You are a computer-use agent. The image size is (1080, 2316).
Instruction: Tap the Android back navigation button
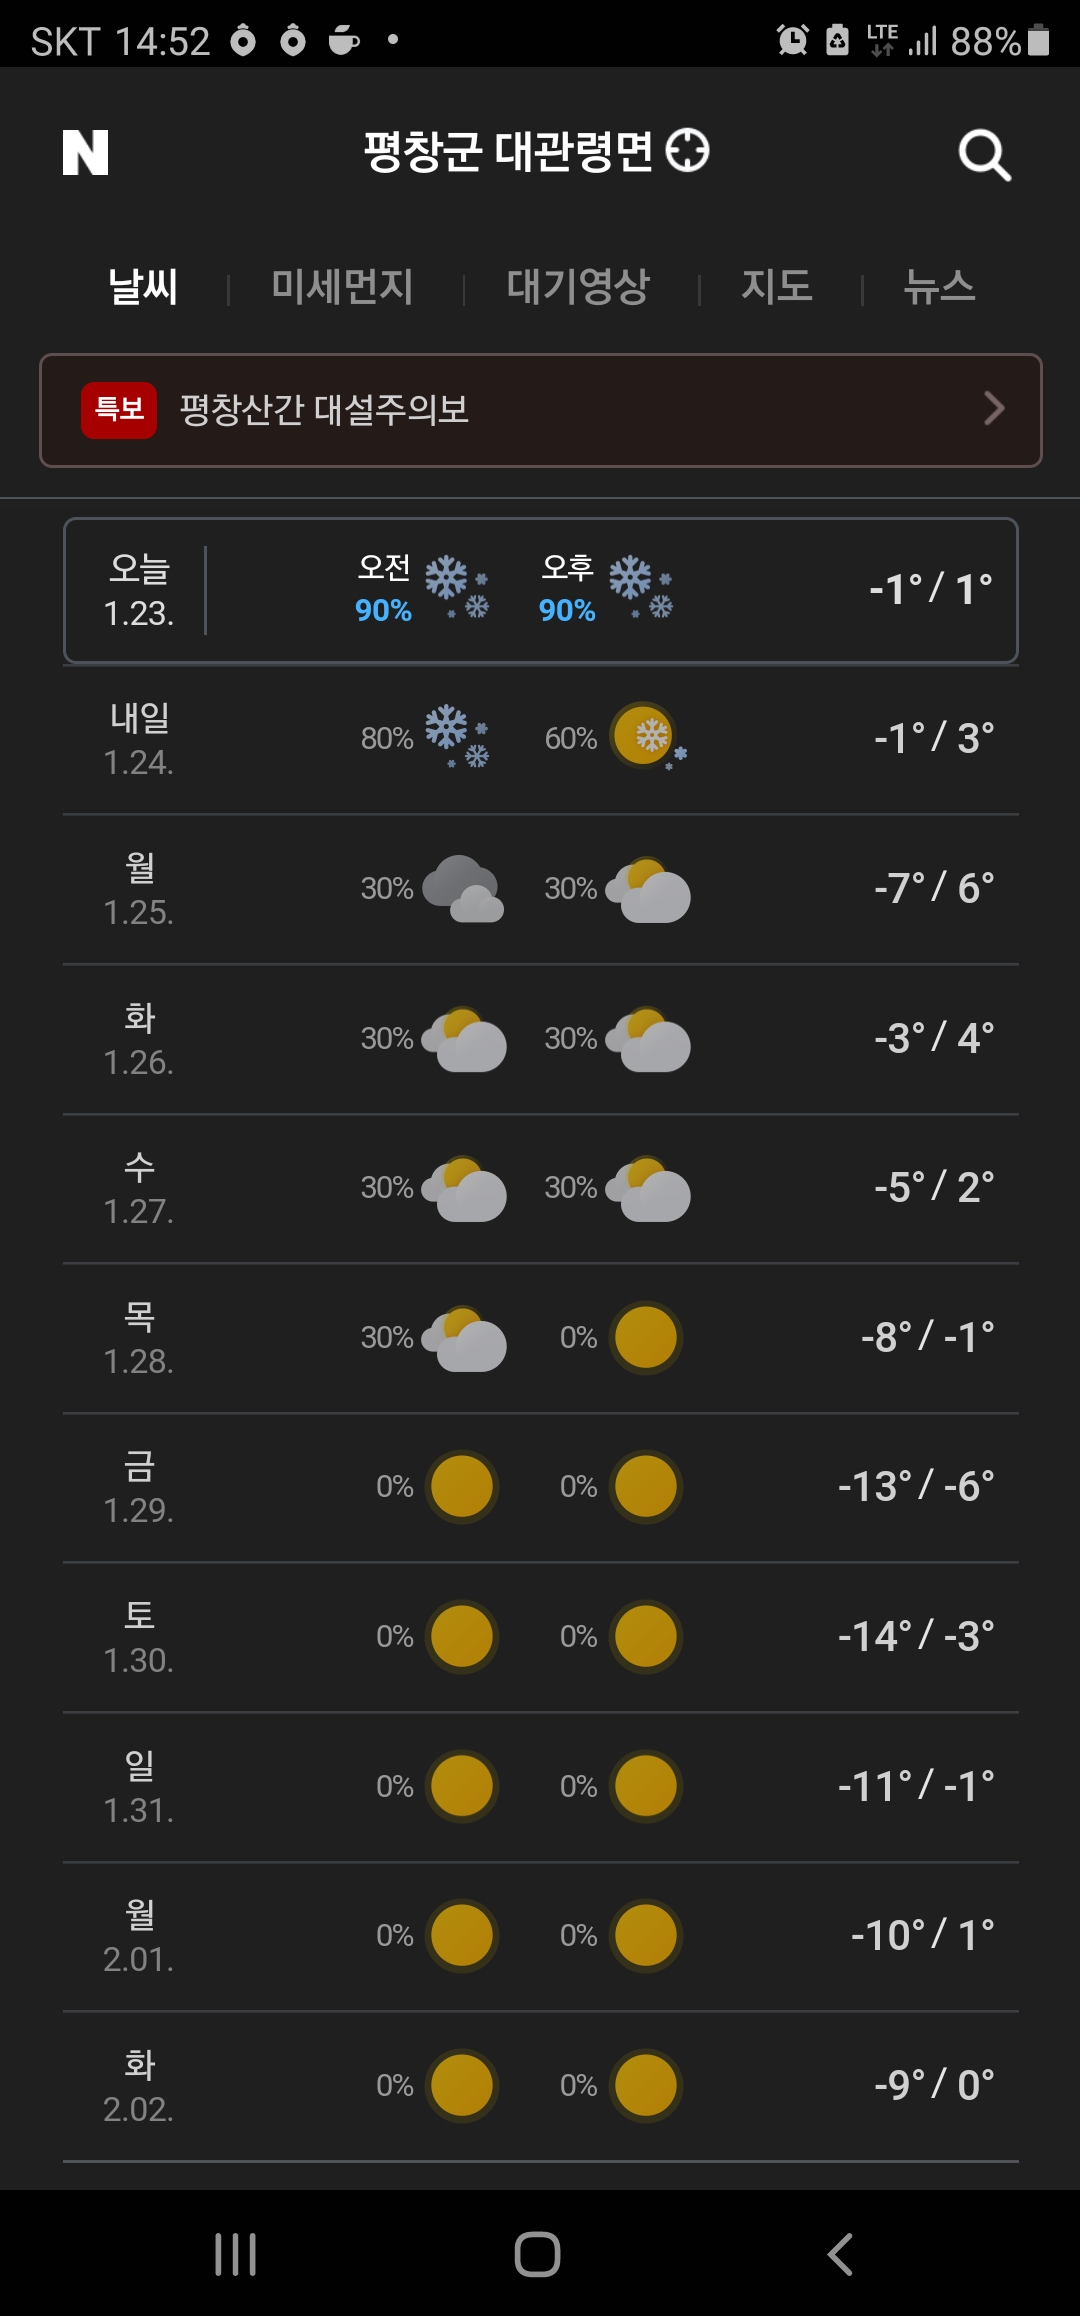click(x=840, y=2254)
